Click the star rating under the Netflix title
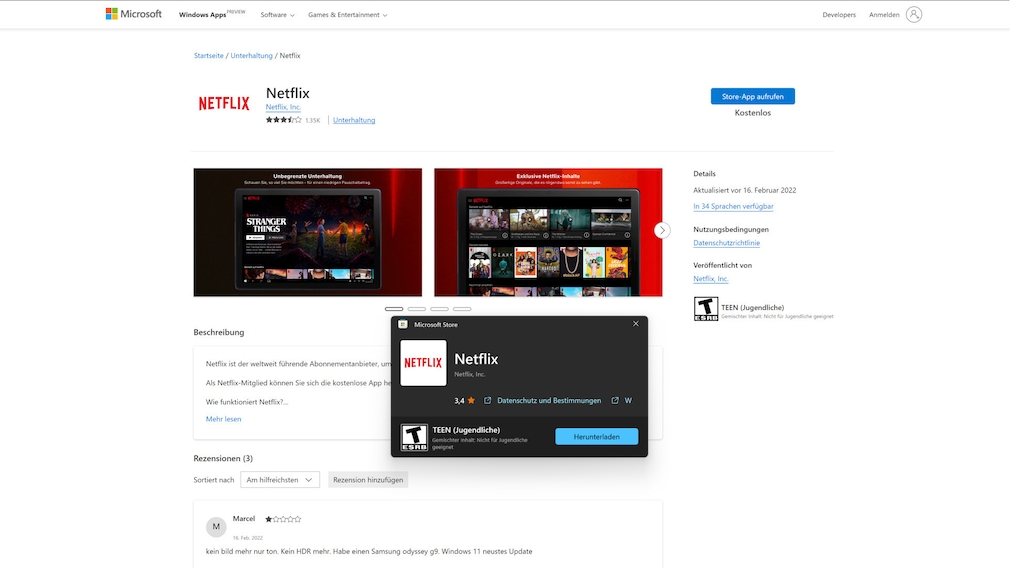Image resolution: width=1010 pixels, height=568 pixels. 283,120
